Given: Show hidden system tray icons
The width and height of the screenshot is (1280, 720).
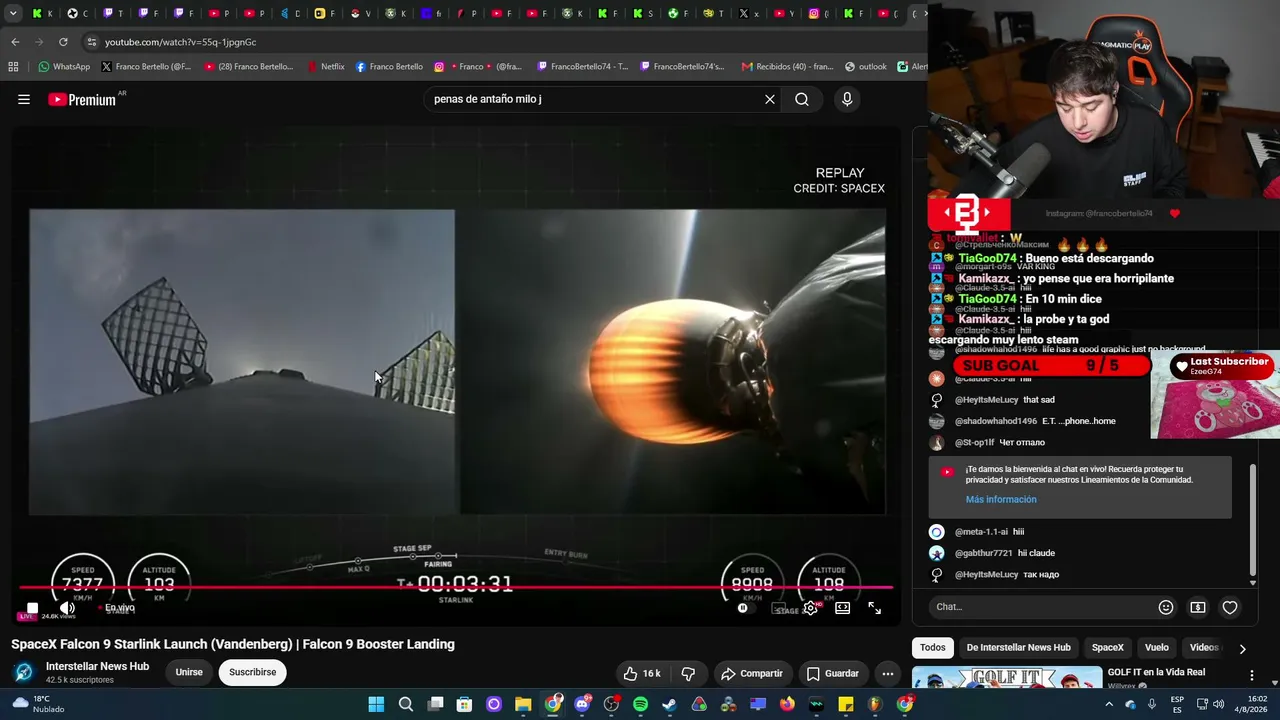Looking at the screenshot, I should point(1109,704).
